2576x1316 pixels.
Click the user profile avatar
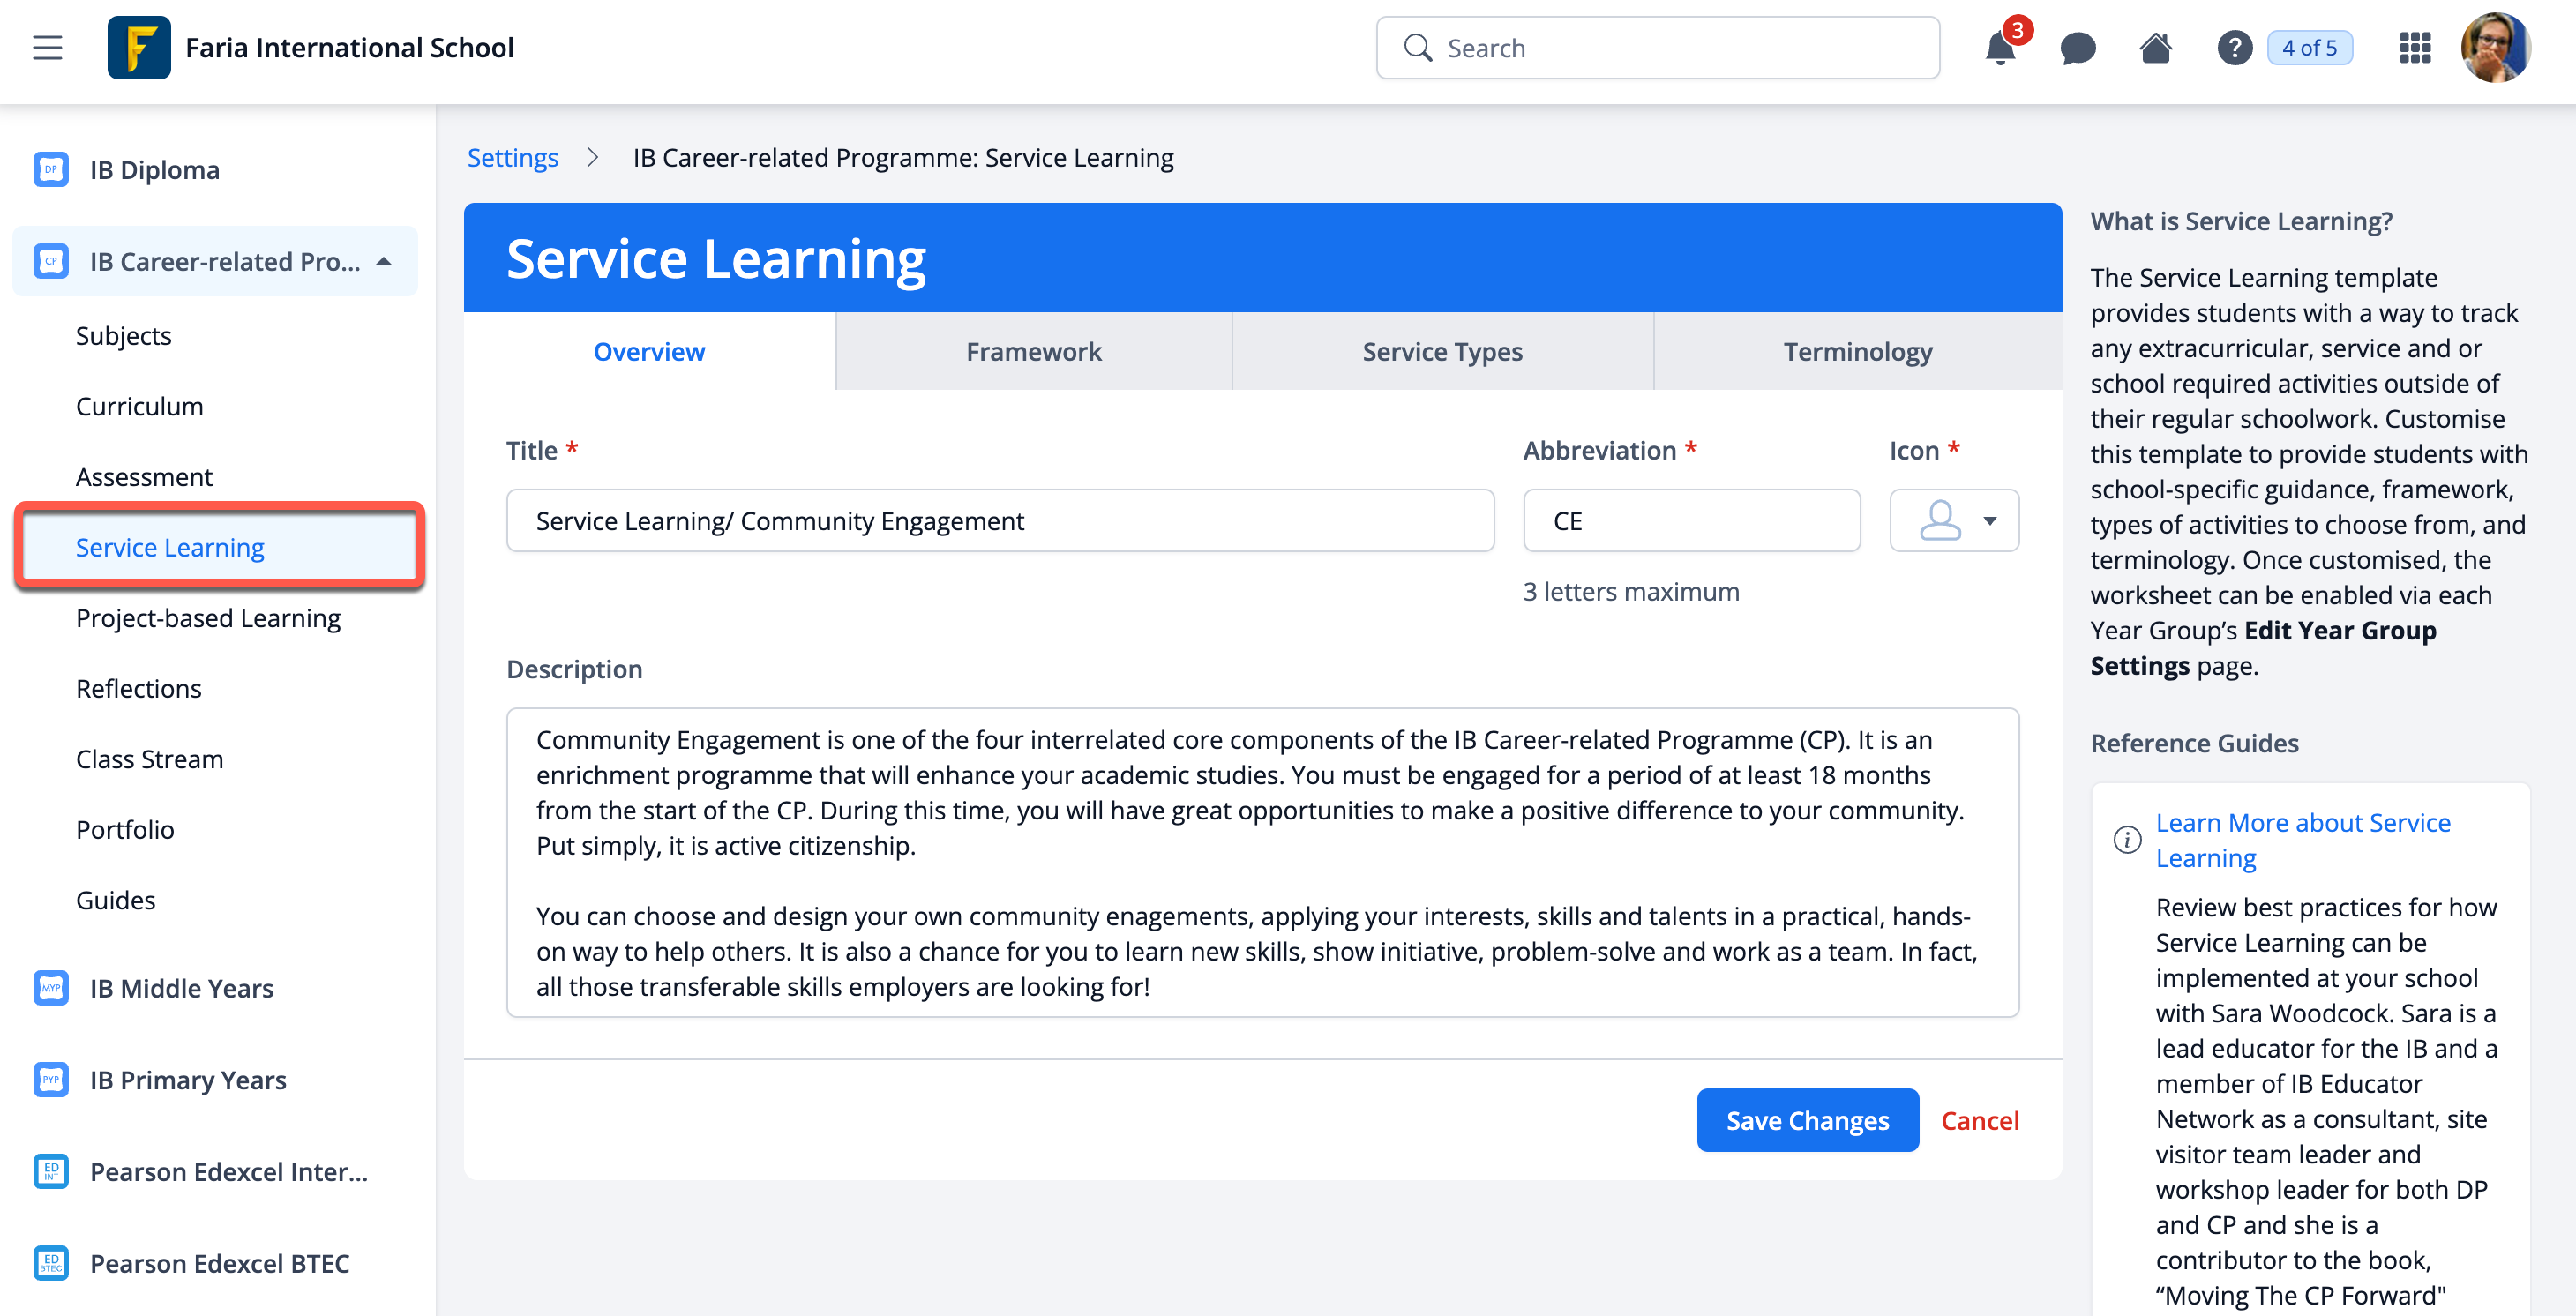tap(2495, 47)
